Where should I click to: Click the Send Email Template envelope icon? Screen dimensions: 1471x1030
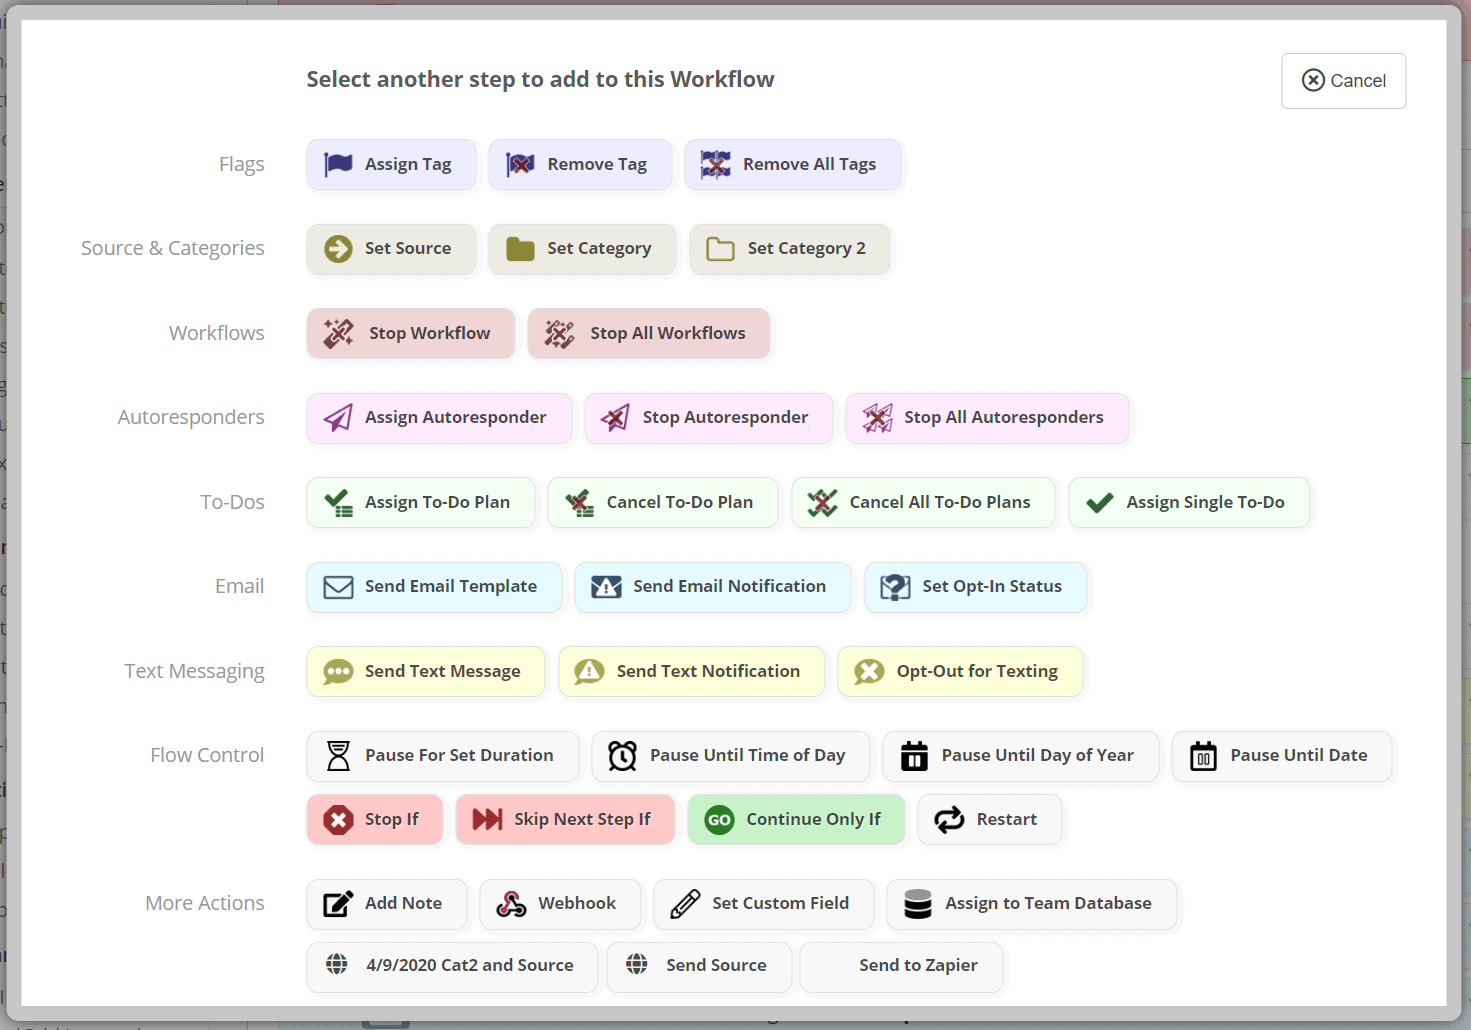click(x=338, y=587)
